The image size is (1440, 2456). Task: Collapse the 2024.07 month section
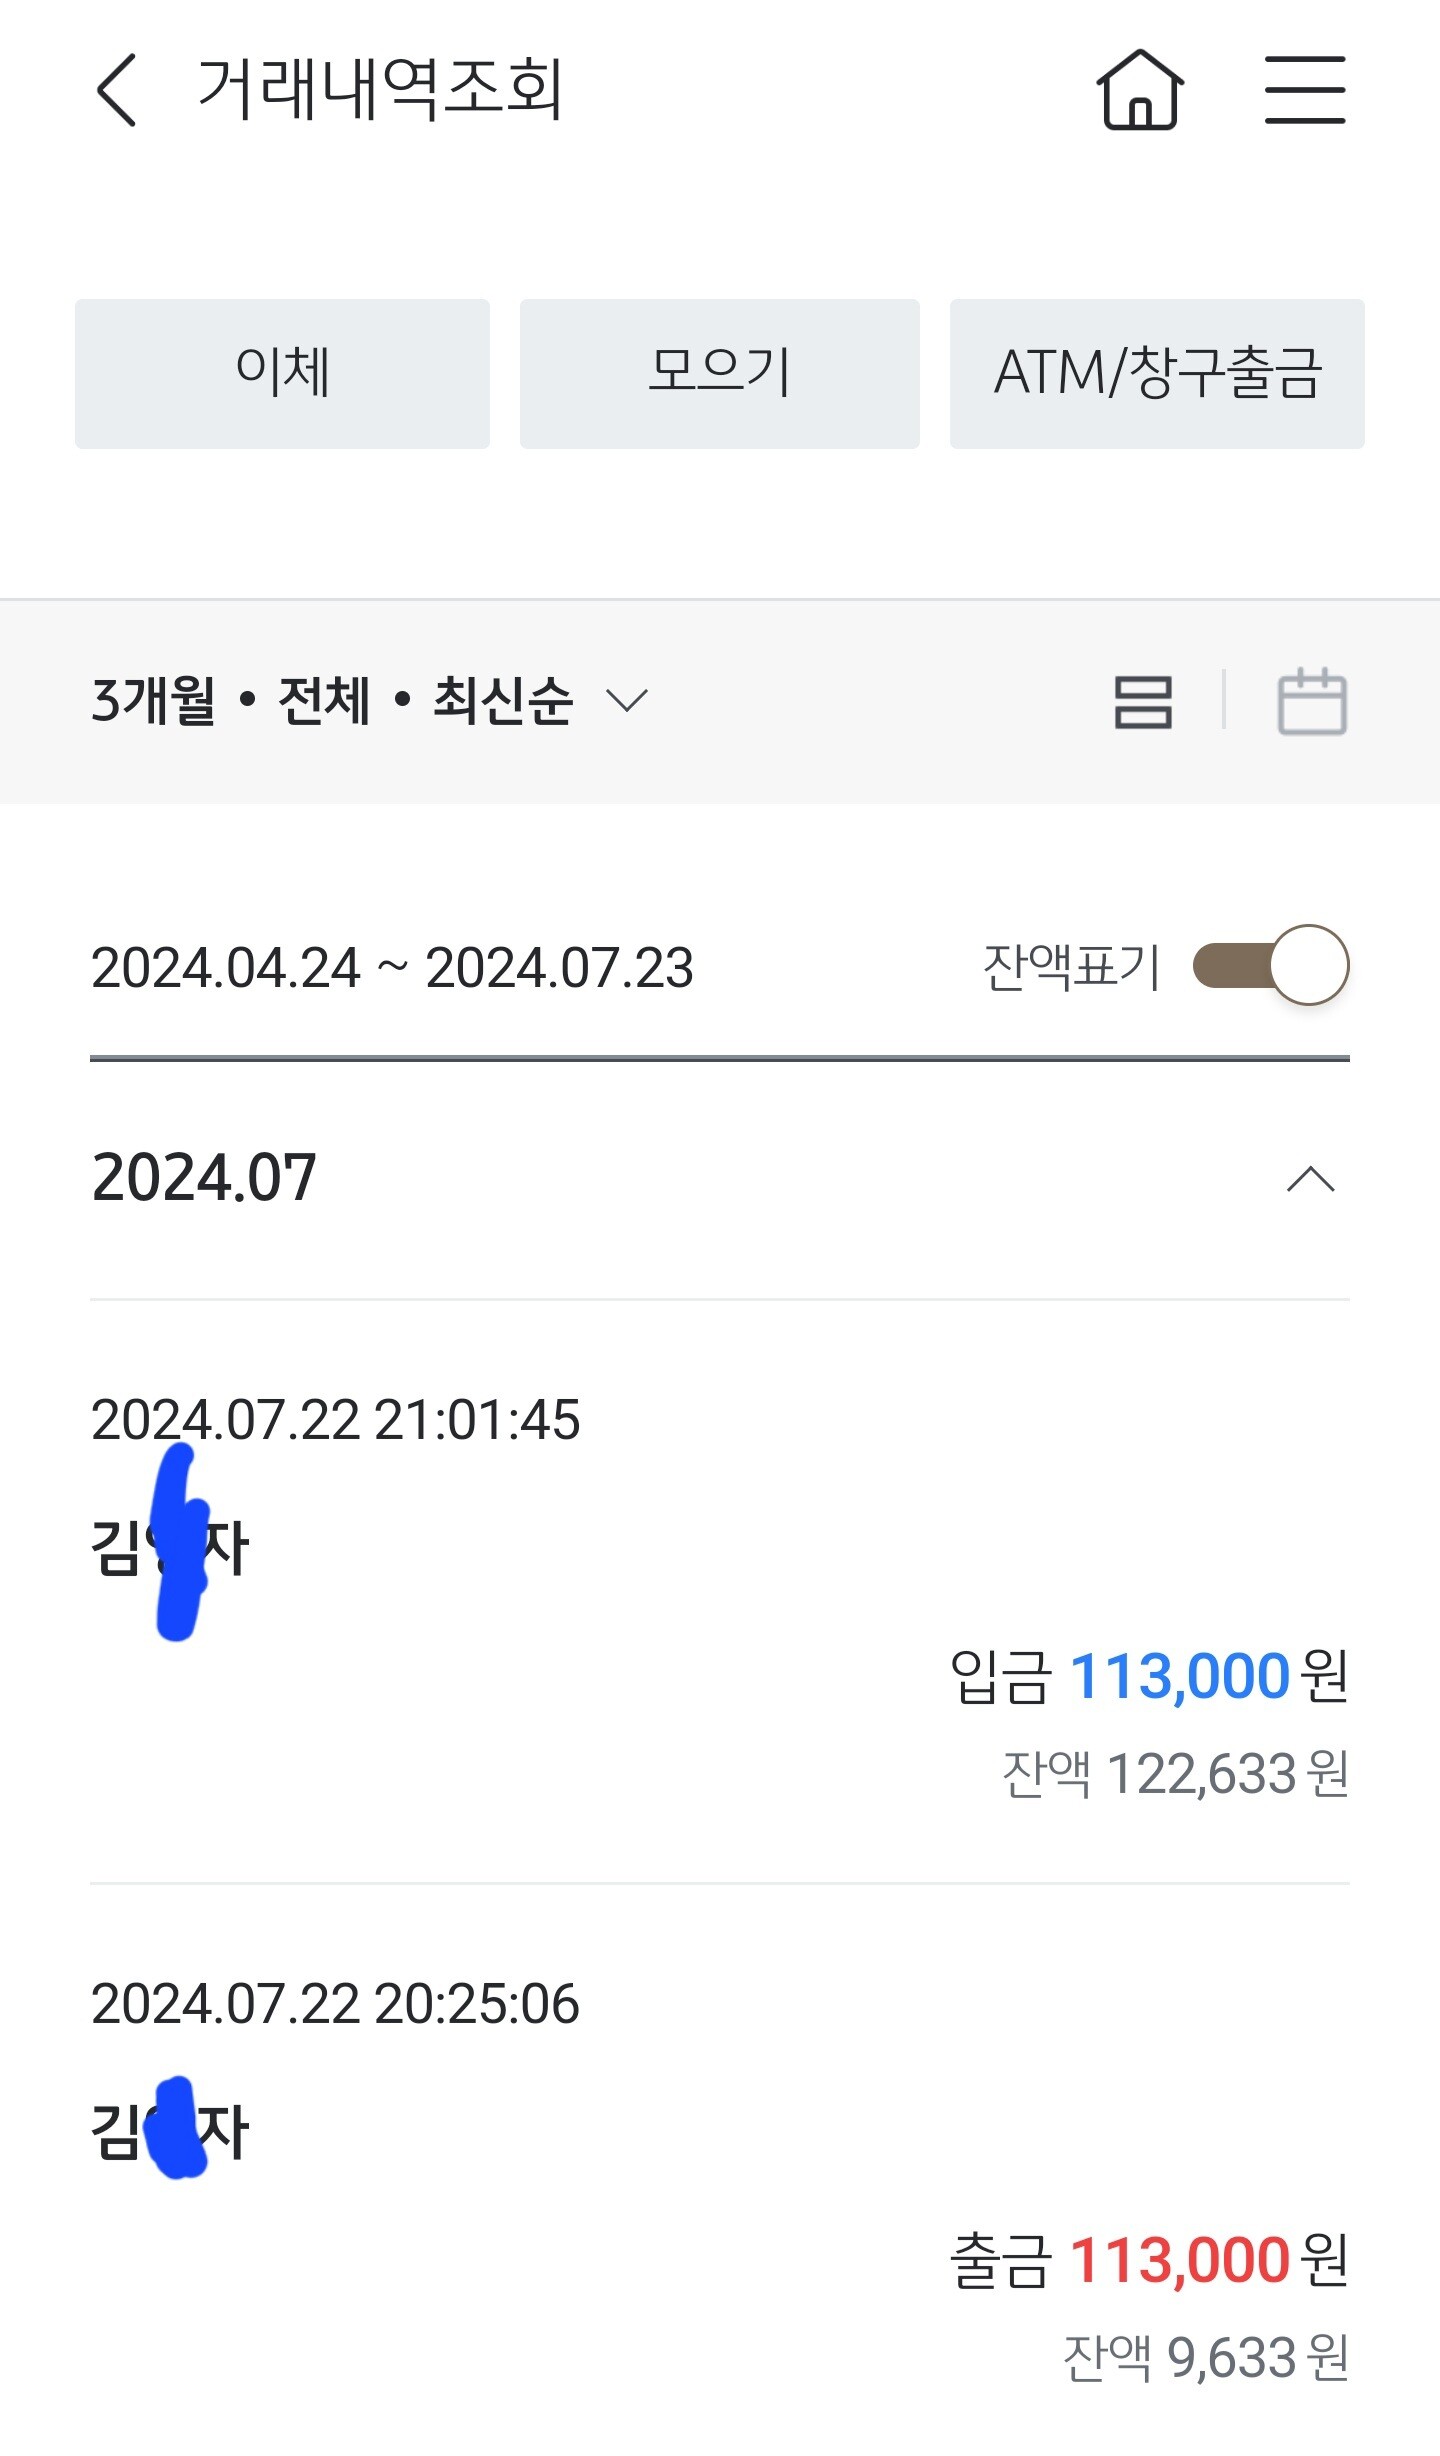point(1310,1180)
